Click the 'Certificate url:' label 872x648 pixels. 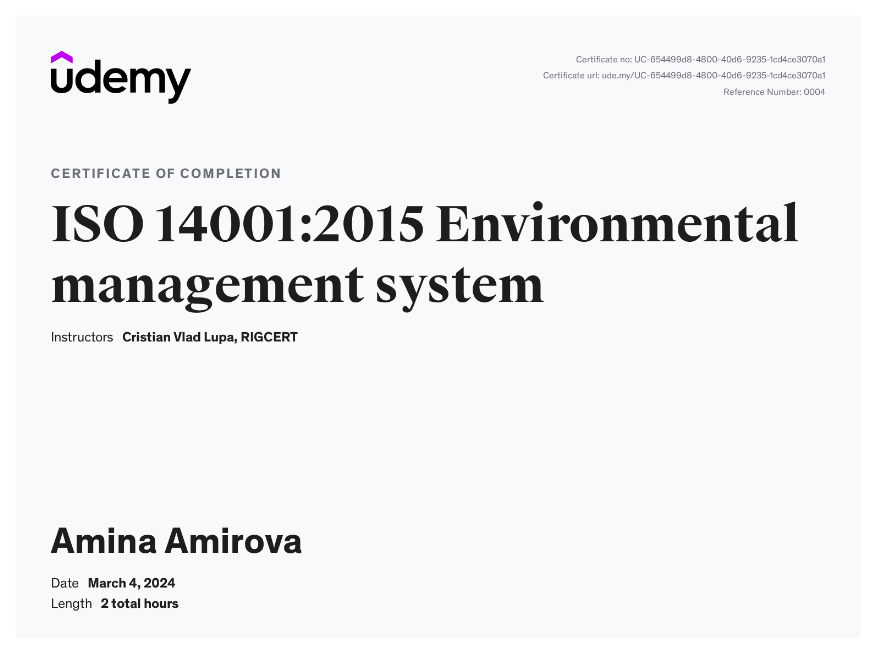pyautogui.click(x=570, y=76)
